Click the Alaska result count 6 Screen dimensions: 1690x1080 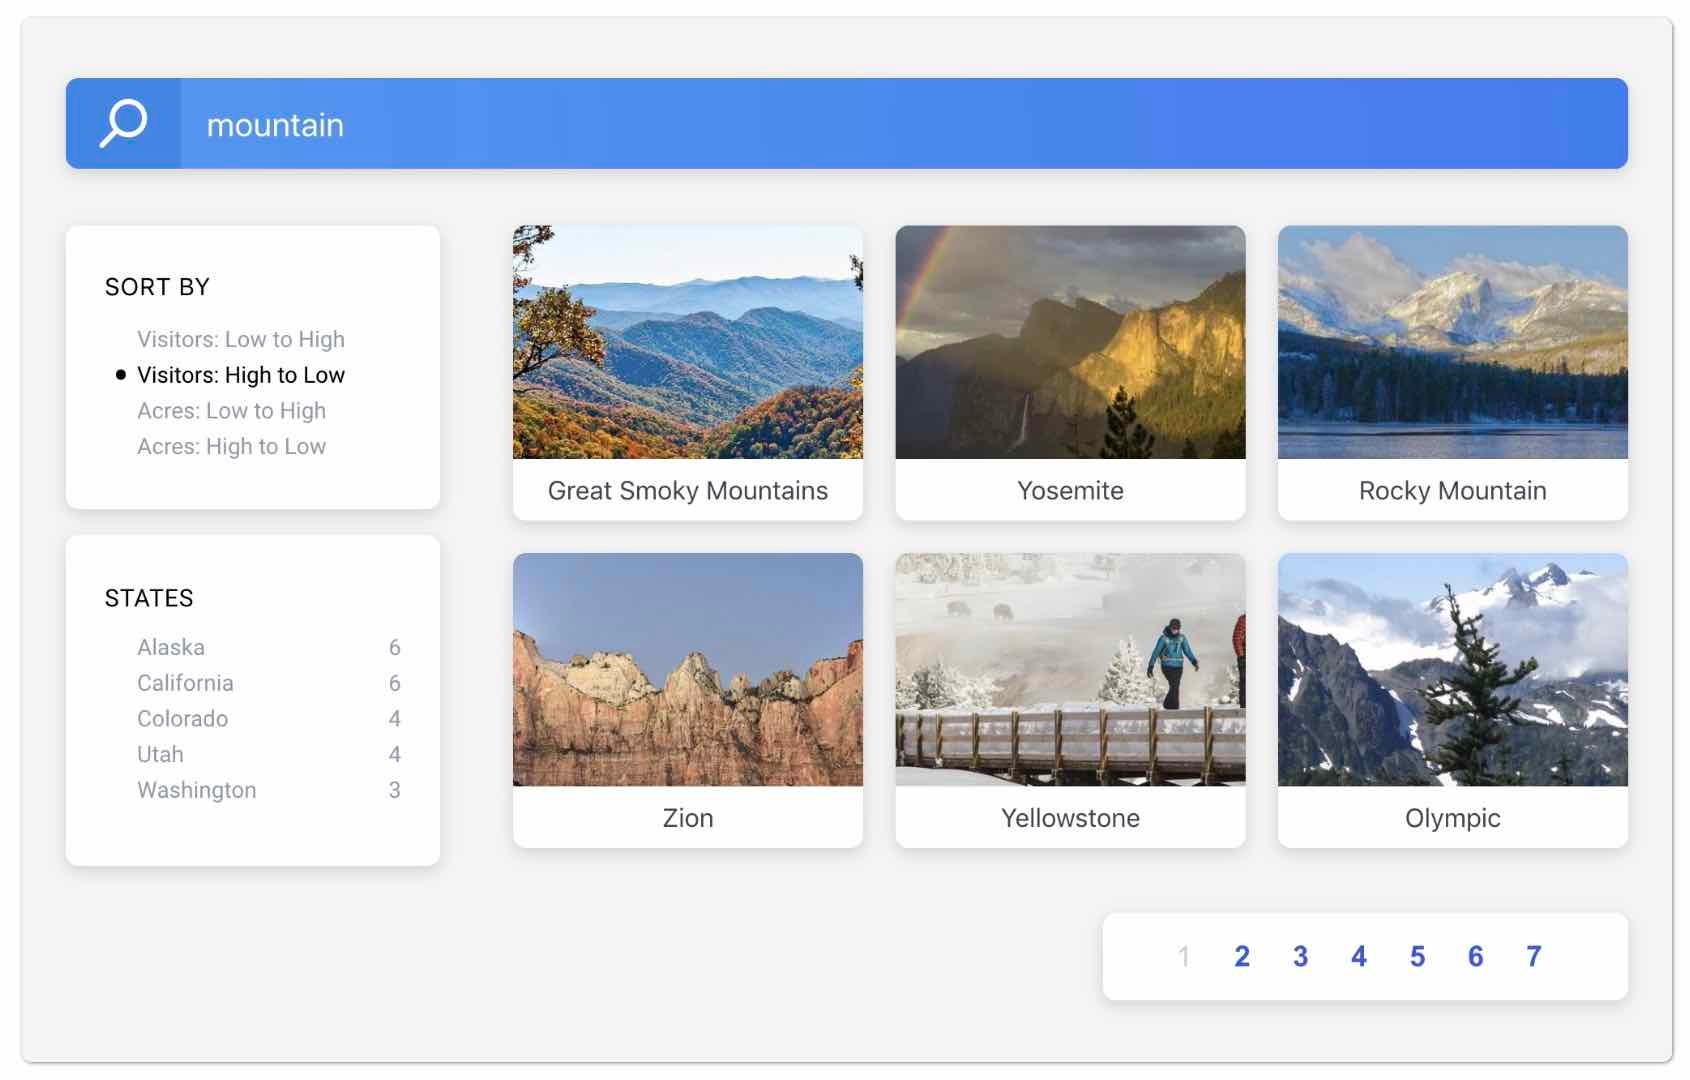pos(395,648)
